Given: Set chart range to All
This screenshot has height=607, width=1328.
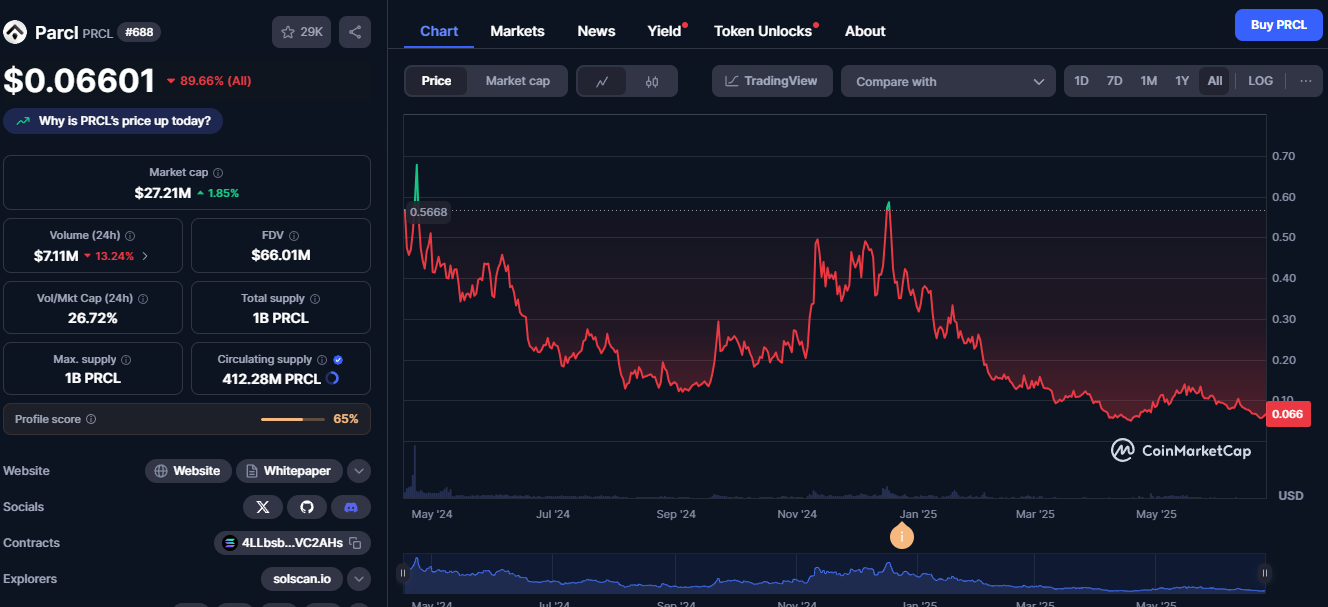Looking at the screenshot, I should [1214, 81].
